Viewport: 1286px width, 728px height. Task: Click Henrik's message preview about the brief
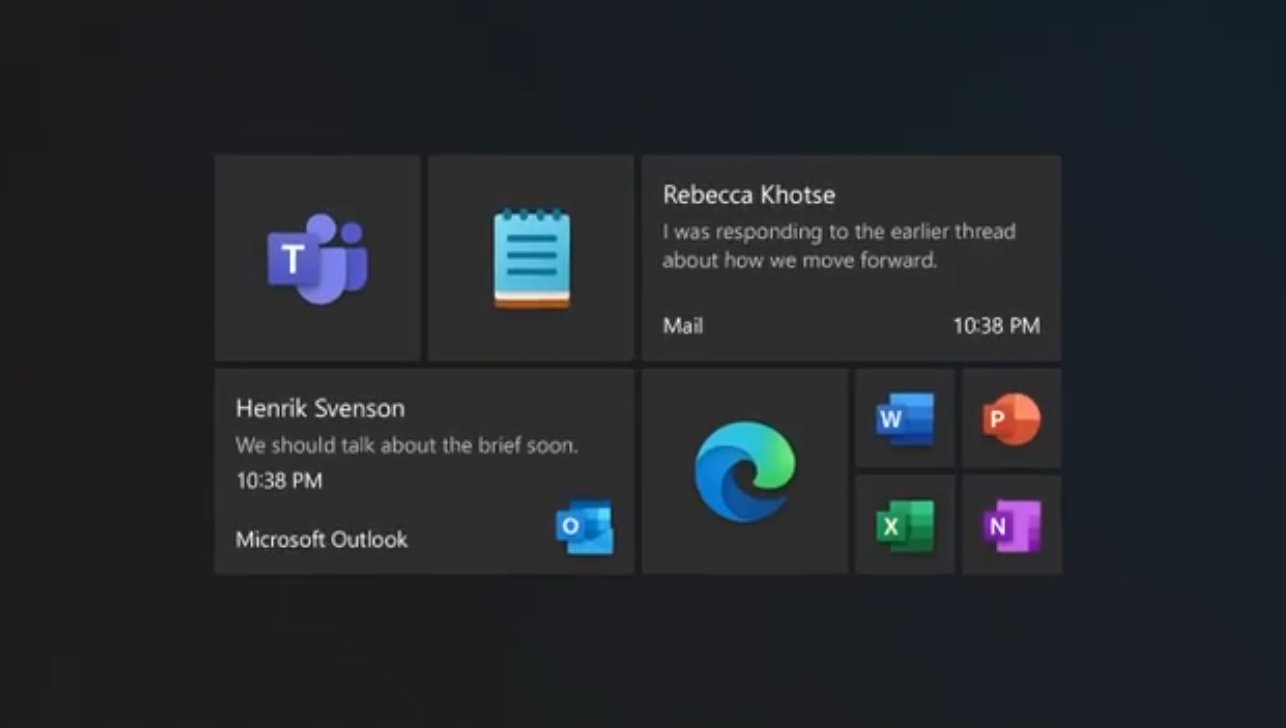pyautogui.click(x=411, y=446)
